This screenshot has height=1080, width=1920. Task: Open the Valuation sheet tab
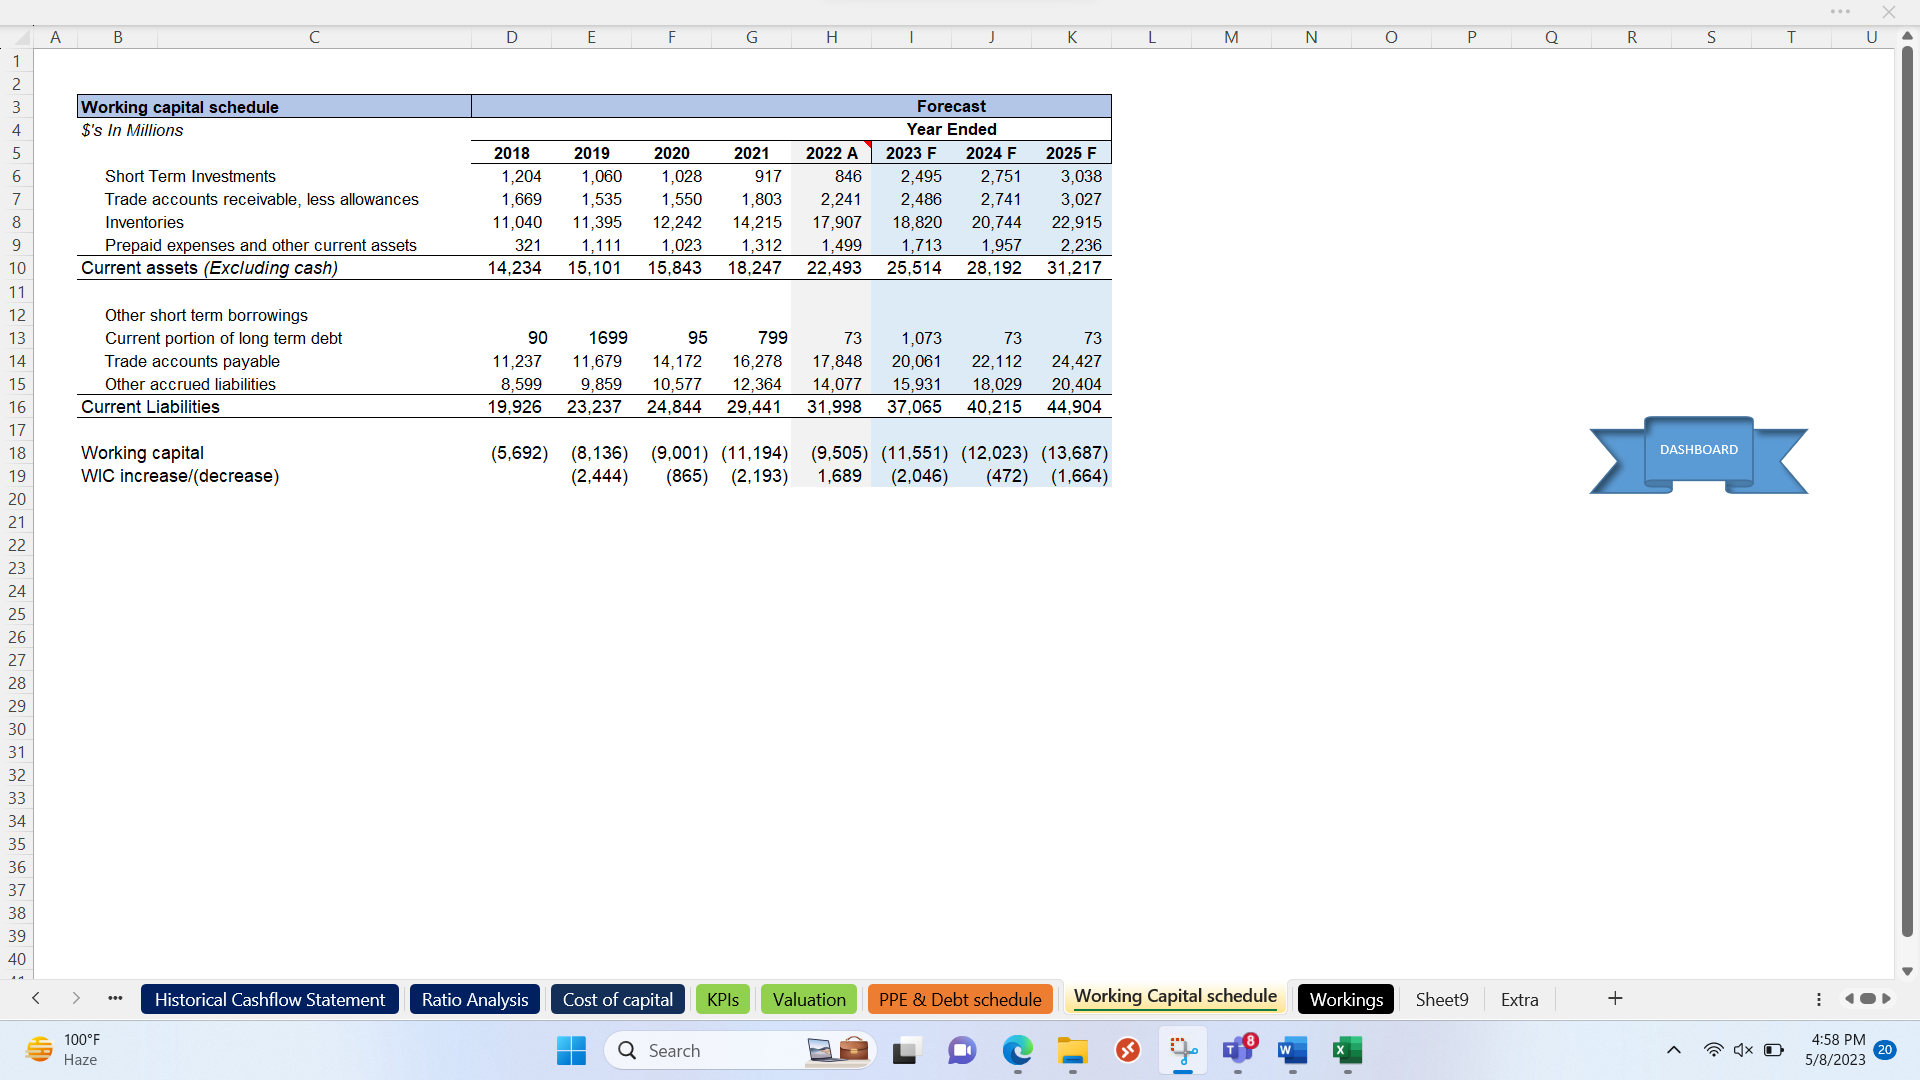[808, 999]
